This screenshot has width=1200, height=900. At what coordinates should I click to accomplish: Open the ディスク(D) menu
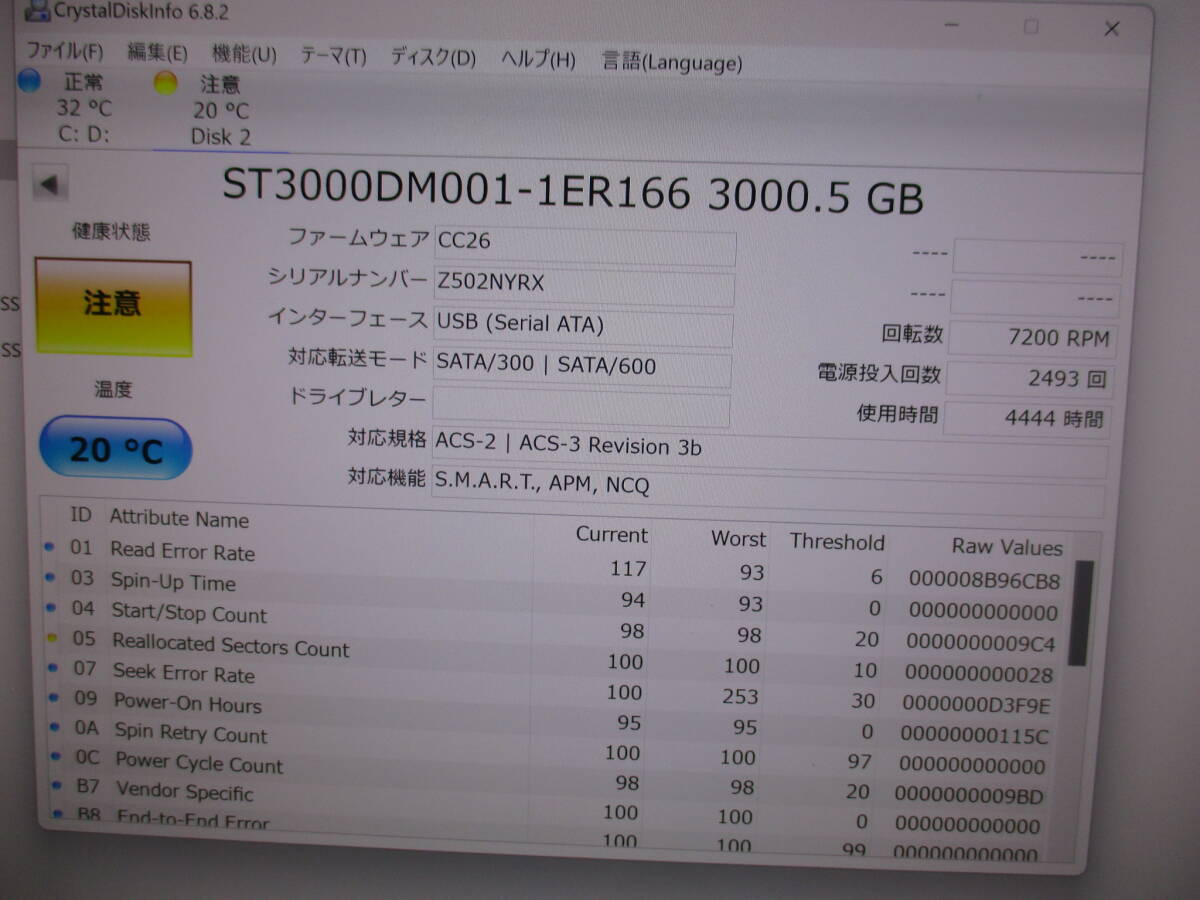pyautogui.click(x=433, y=57)
